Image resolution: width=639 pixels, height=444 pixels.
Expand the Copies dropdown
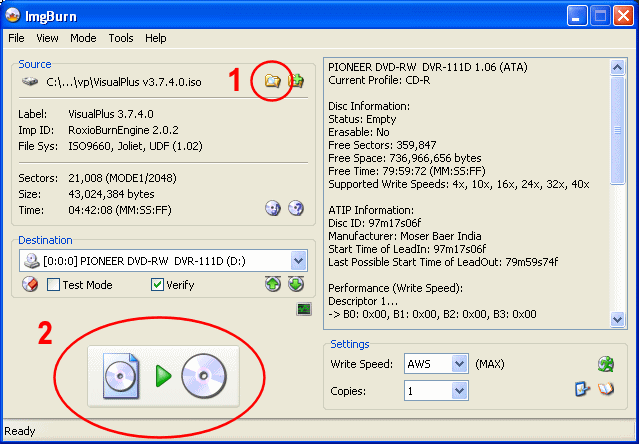(x=459, y=391)
